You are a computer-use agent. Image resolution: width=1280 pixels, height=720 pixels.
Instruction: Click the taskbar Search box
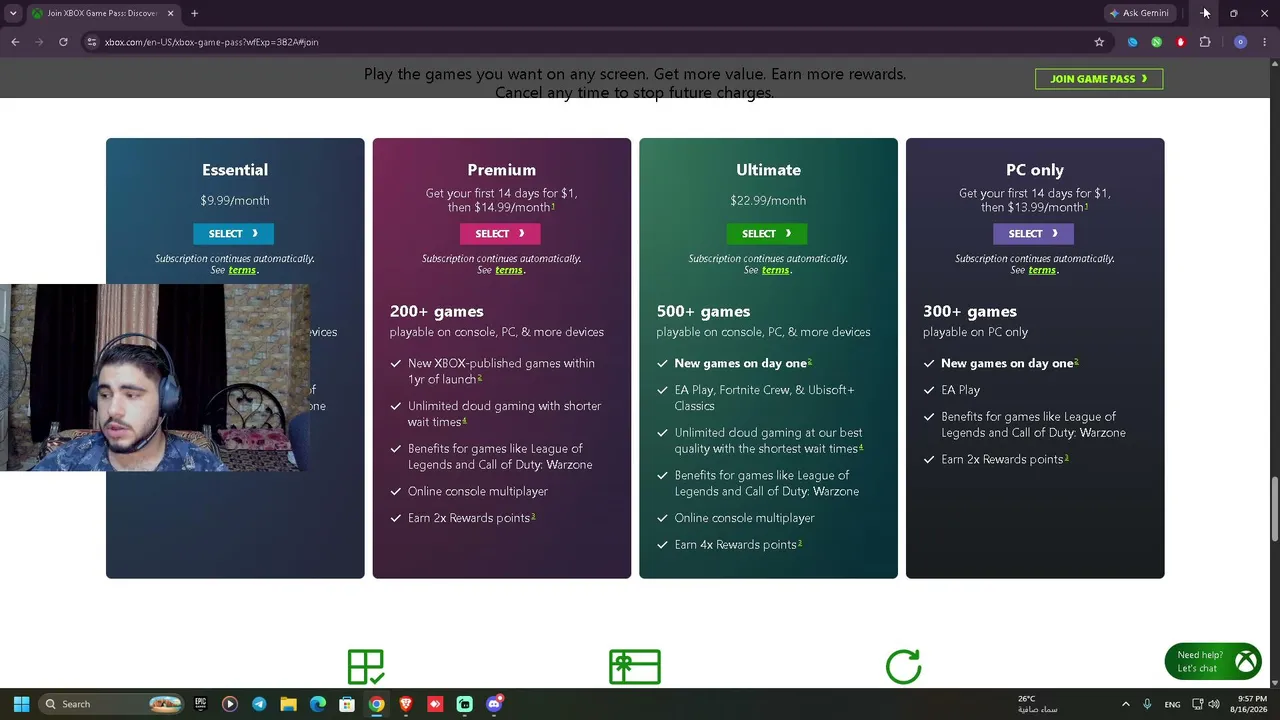point(112,704)
